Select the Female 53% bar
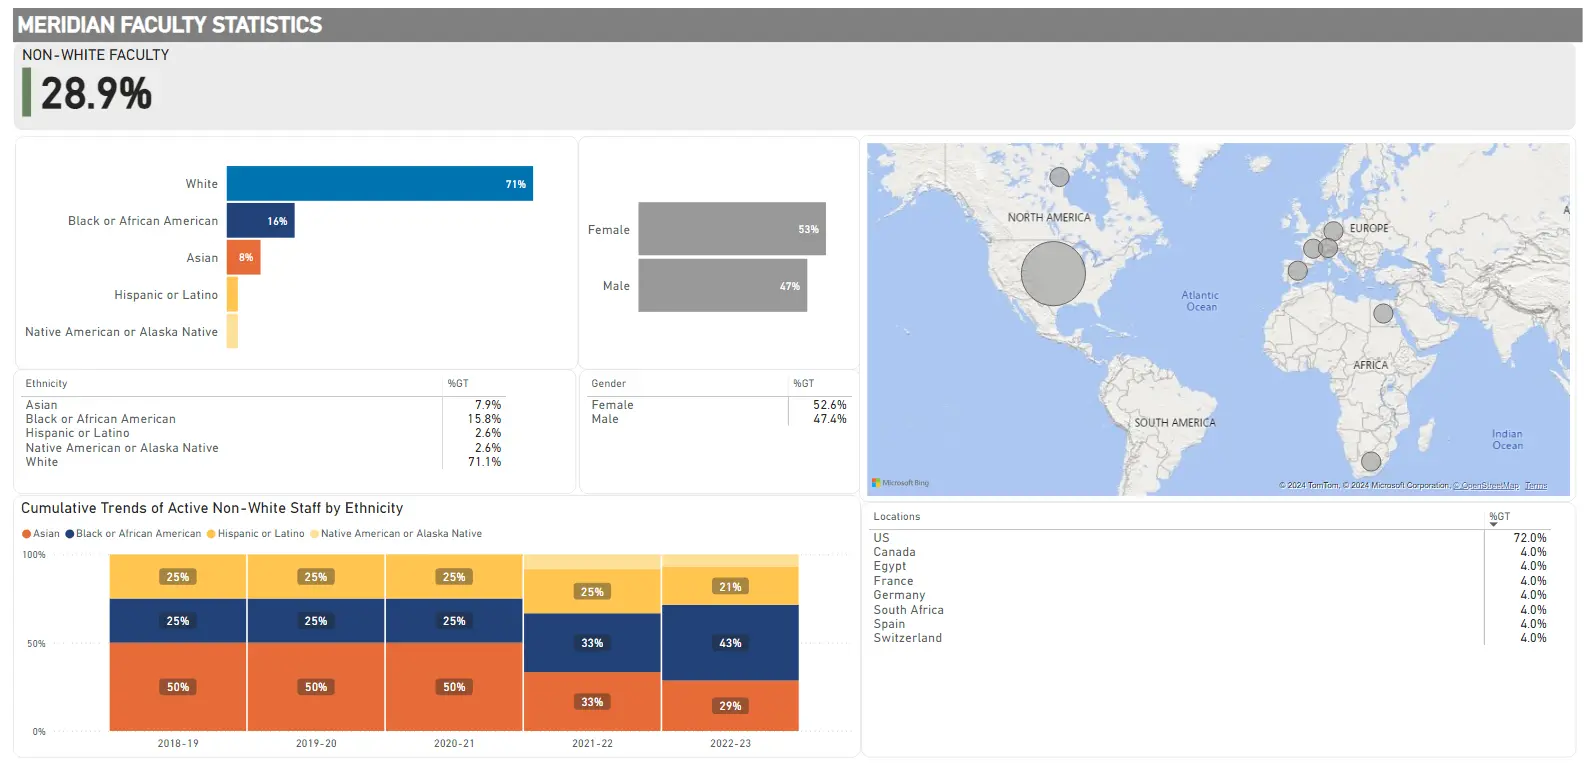This screenshot has width=1592, height=763. tap(732, 229)
